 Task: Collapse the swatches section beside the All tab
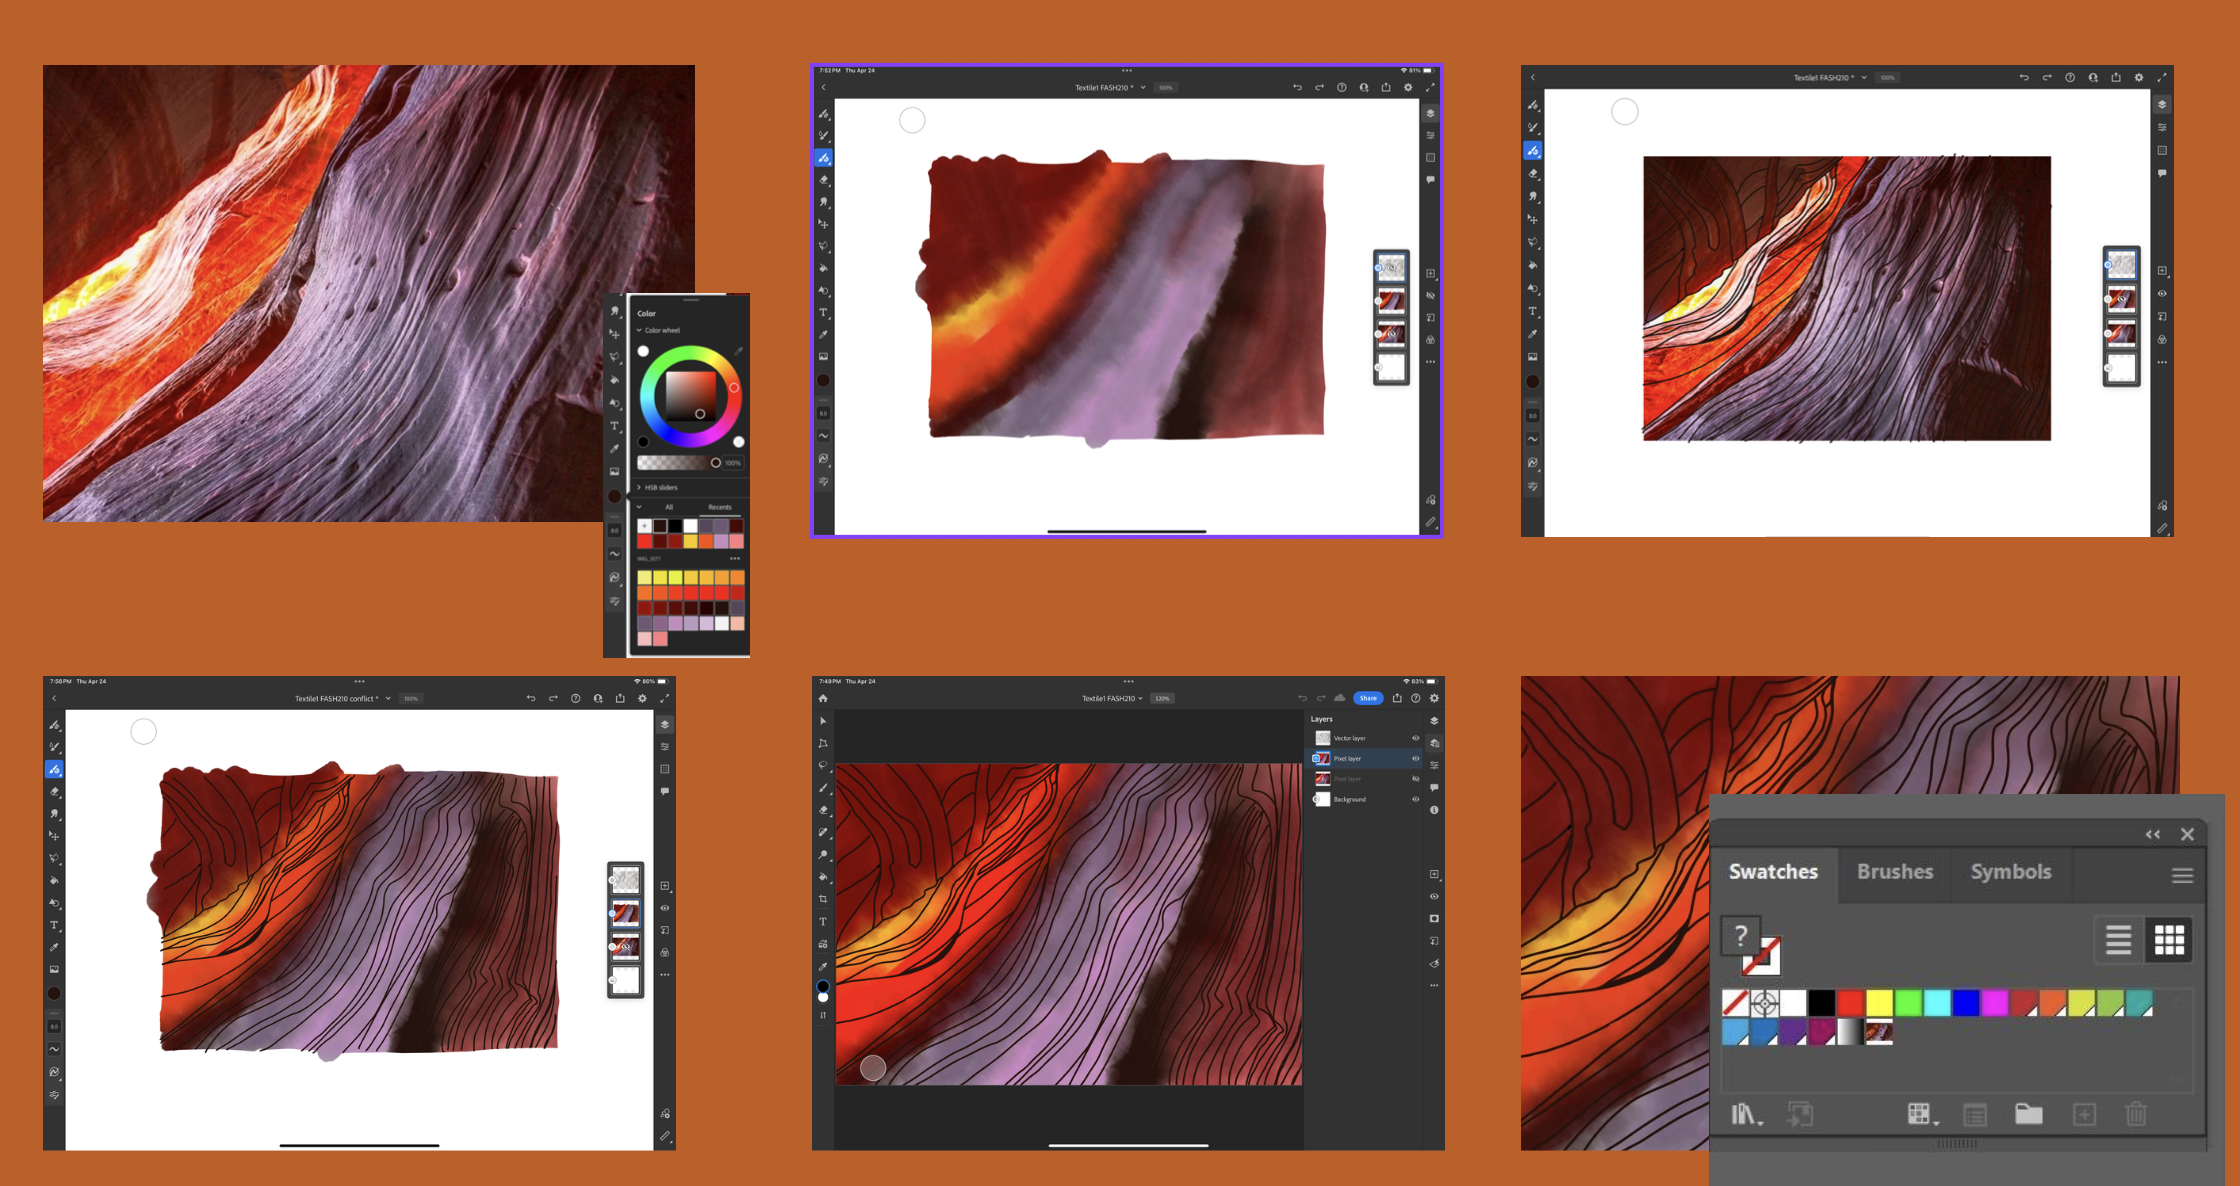pyautogui.click(x=640, y=507)
